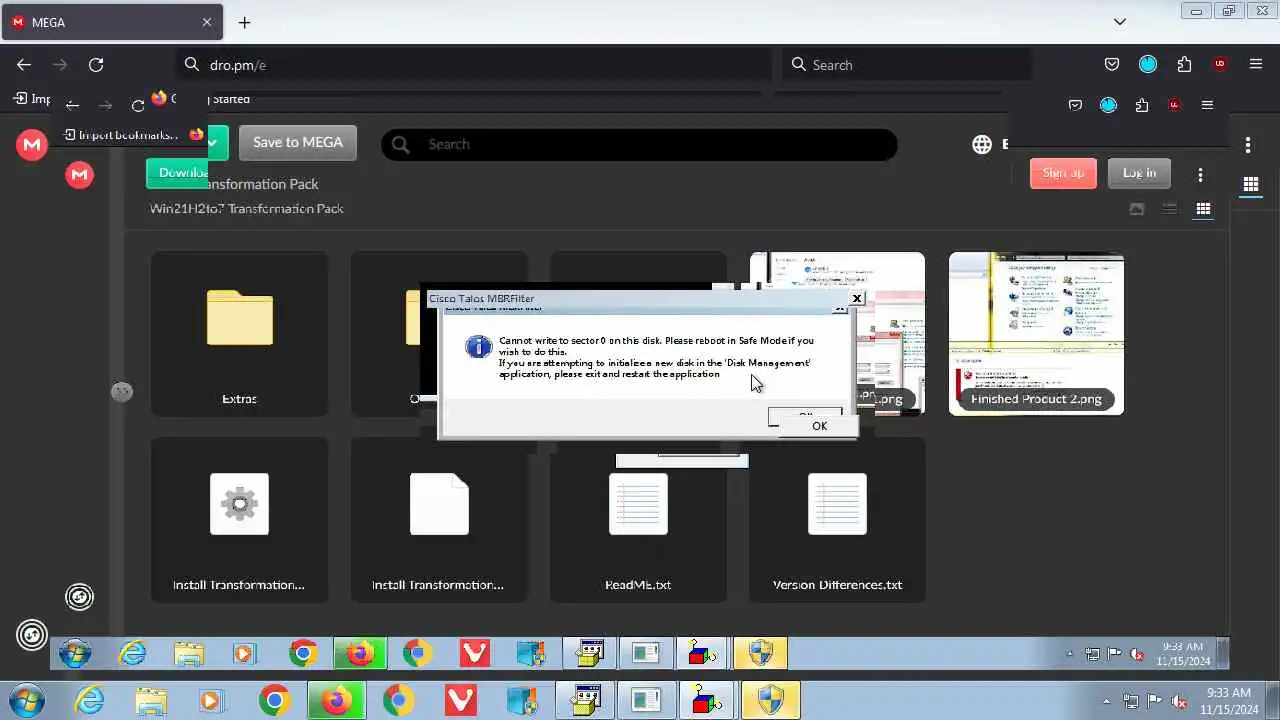The width and height of the screenshot is (1280, 720).
Task: Open uBlock Origin in main toolbar
Action: coord(1220,64)
